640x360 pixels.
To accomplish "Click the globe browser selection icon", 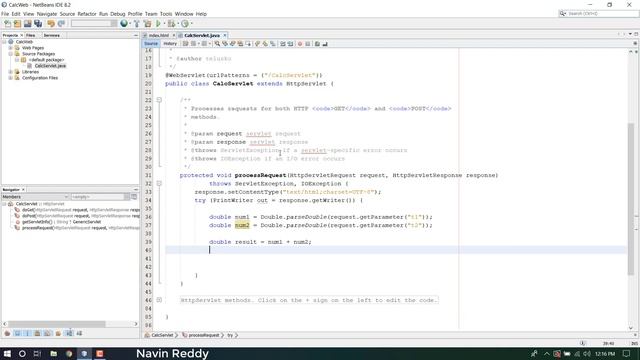I will point(124,24).
